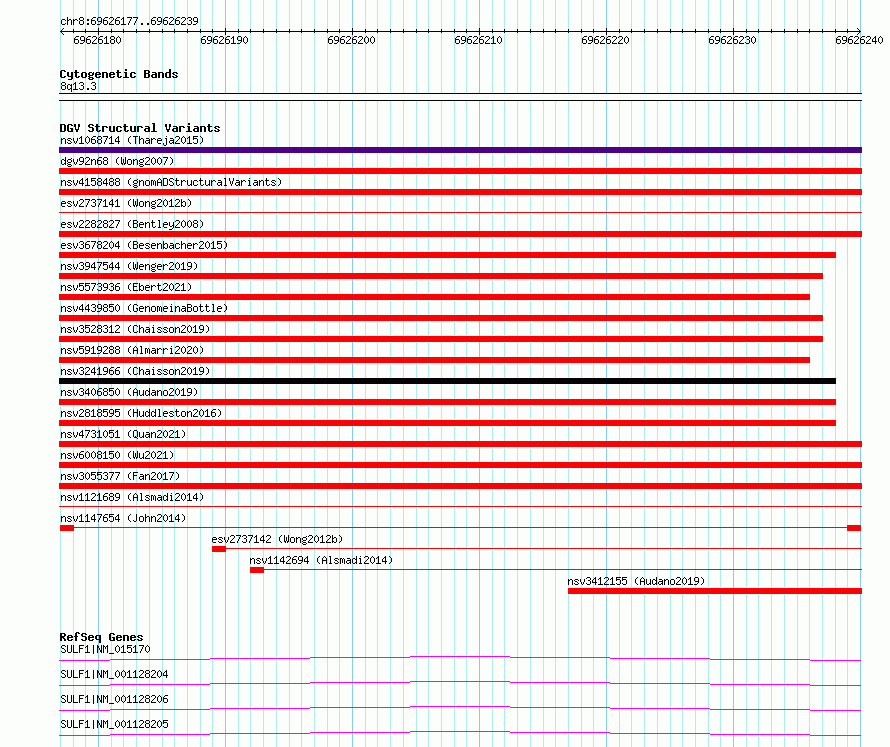Screen dimensions: 890x747
Task: Click the magenta line of SULF1|NM_015170
Action: 460,658
